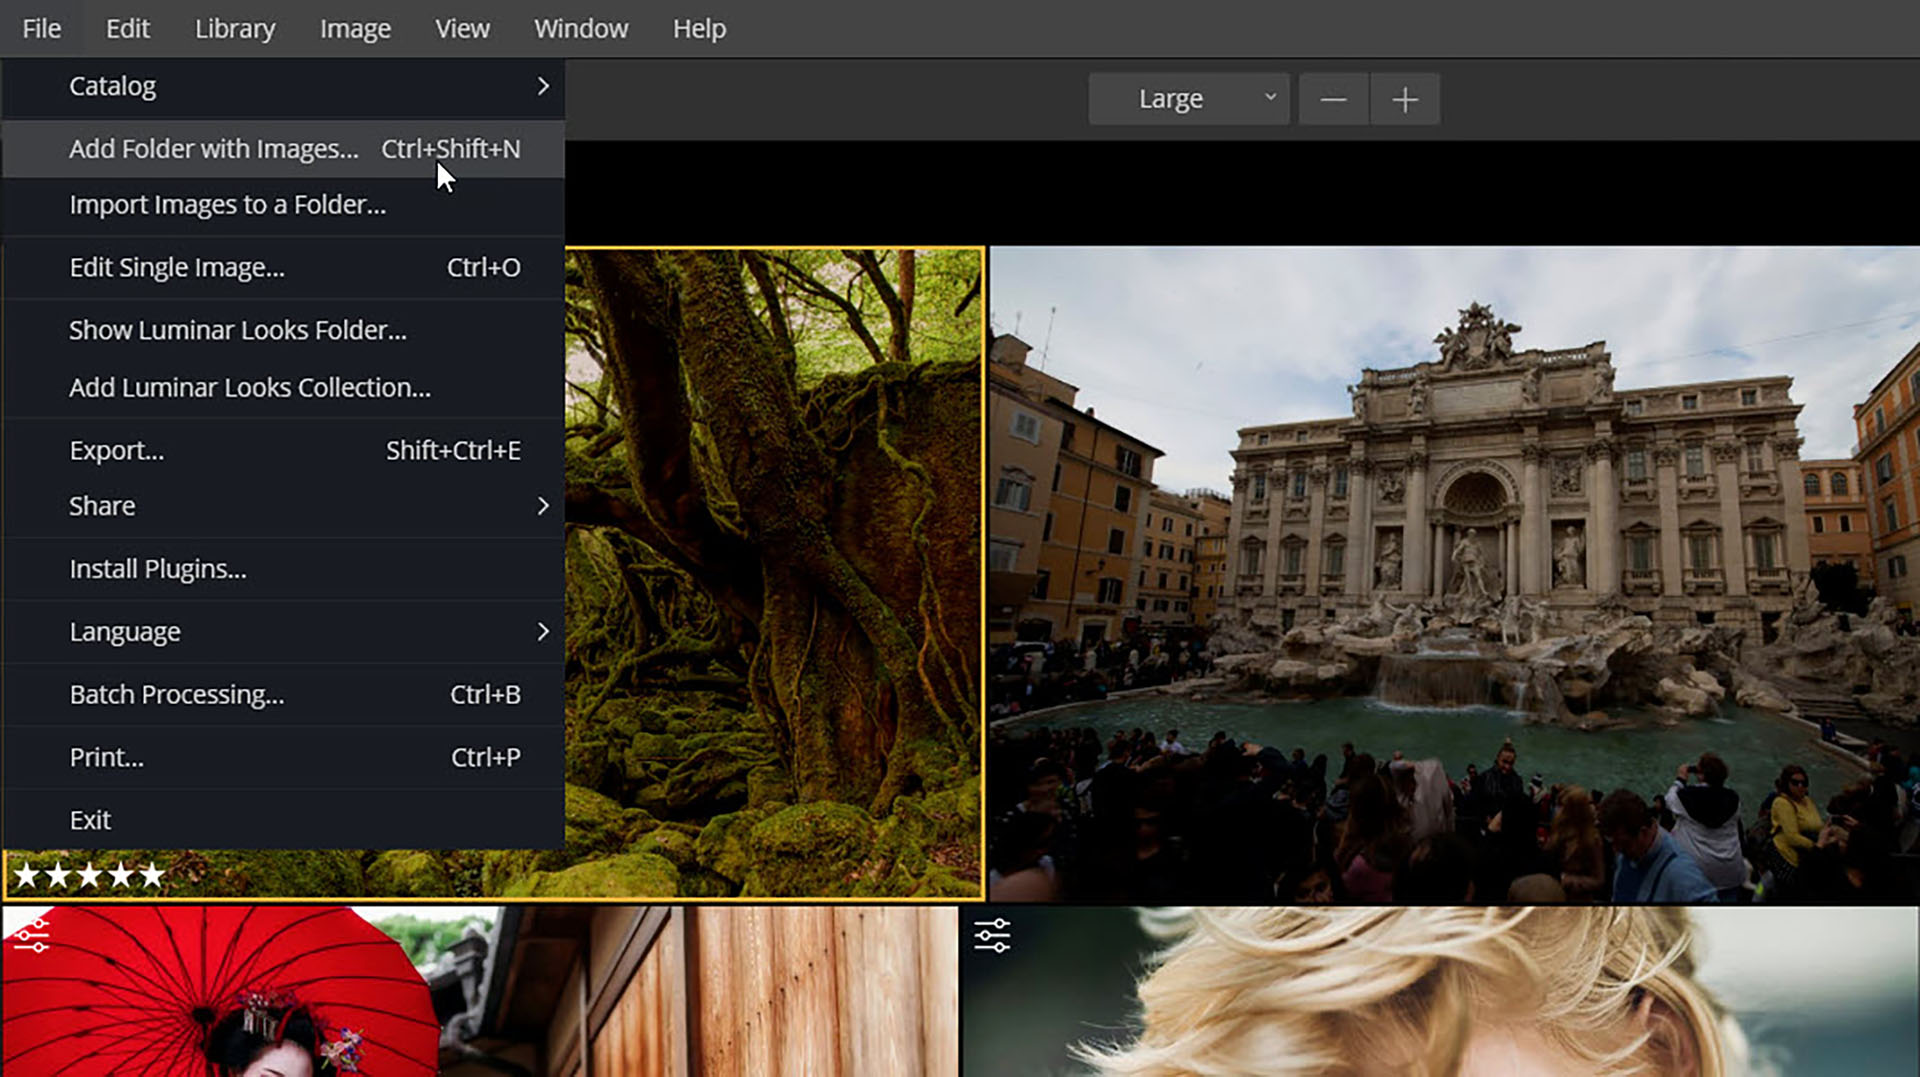Image resolution: width=1920 pixels, height=1077 pixels.
Task: Expand the Language submenu
Action: (x=284, y=632)
